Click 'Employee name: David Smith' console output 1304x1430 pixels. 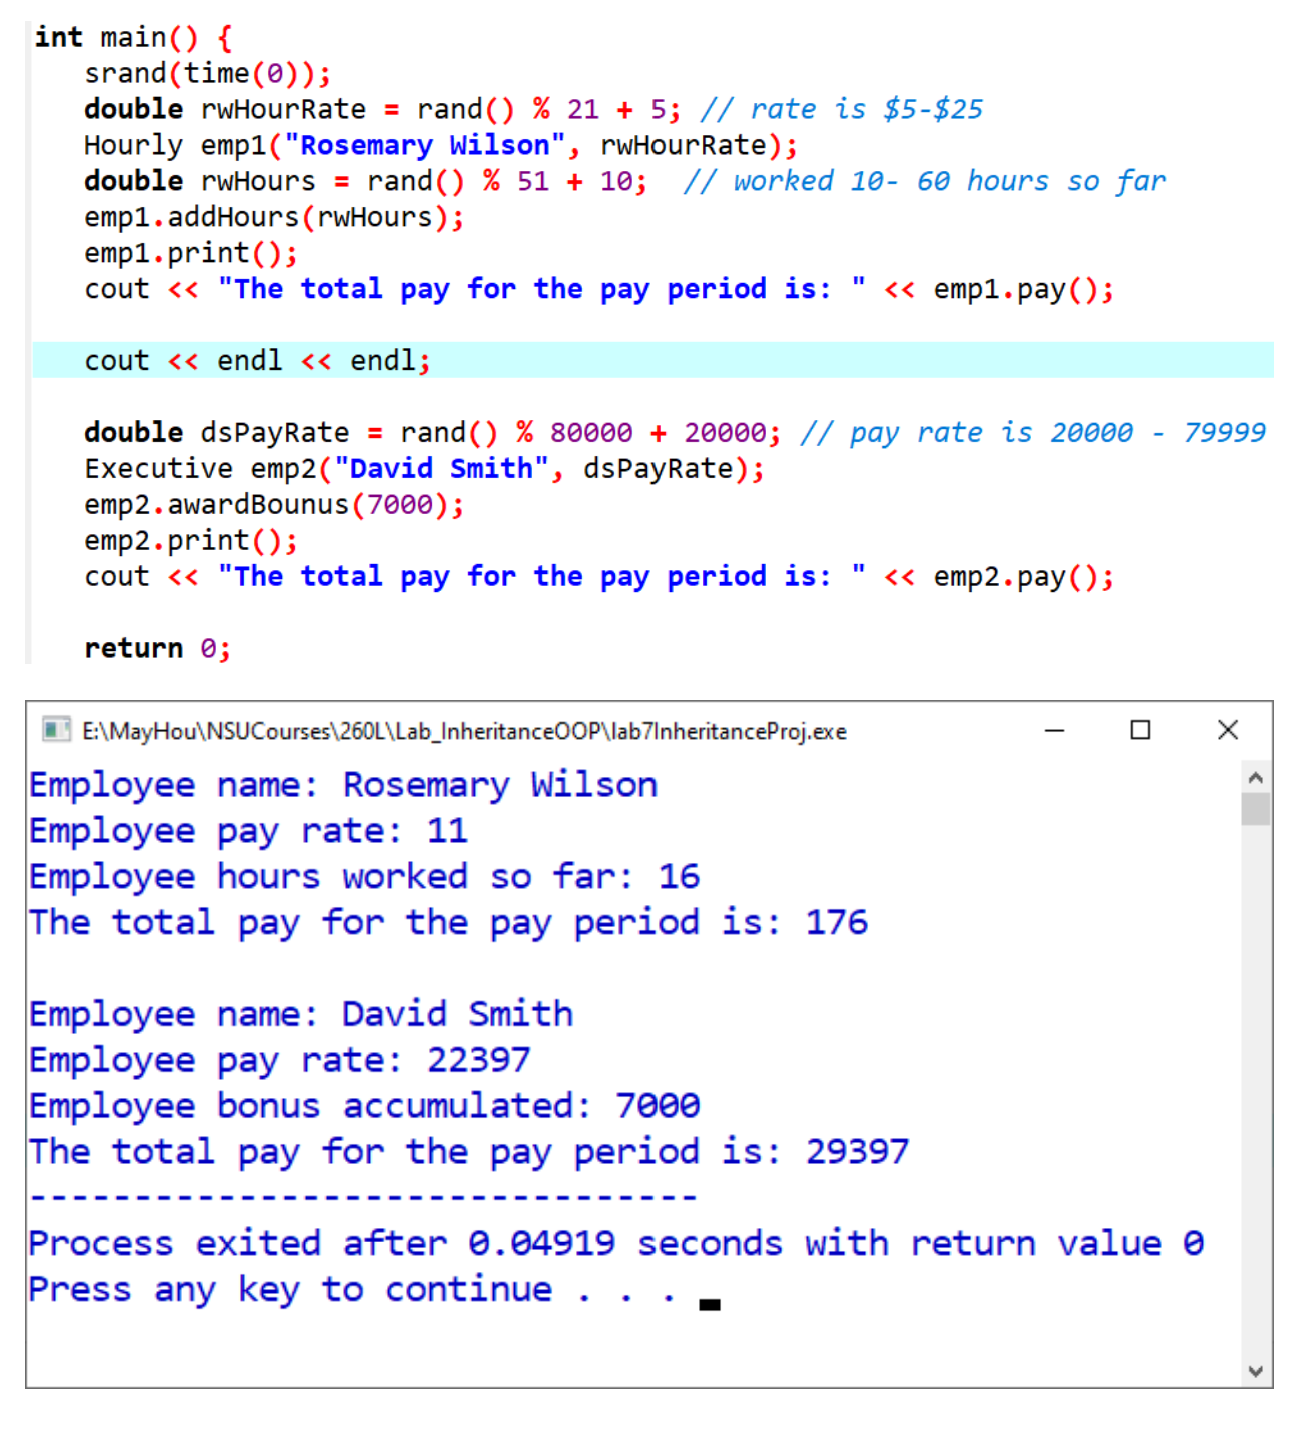[x=301, y=1015]
